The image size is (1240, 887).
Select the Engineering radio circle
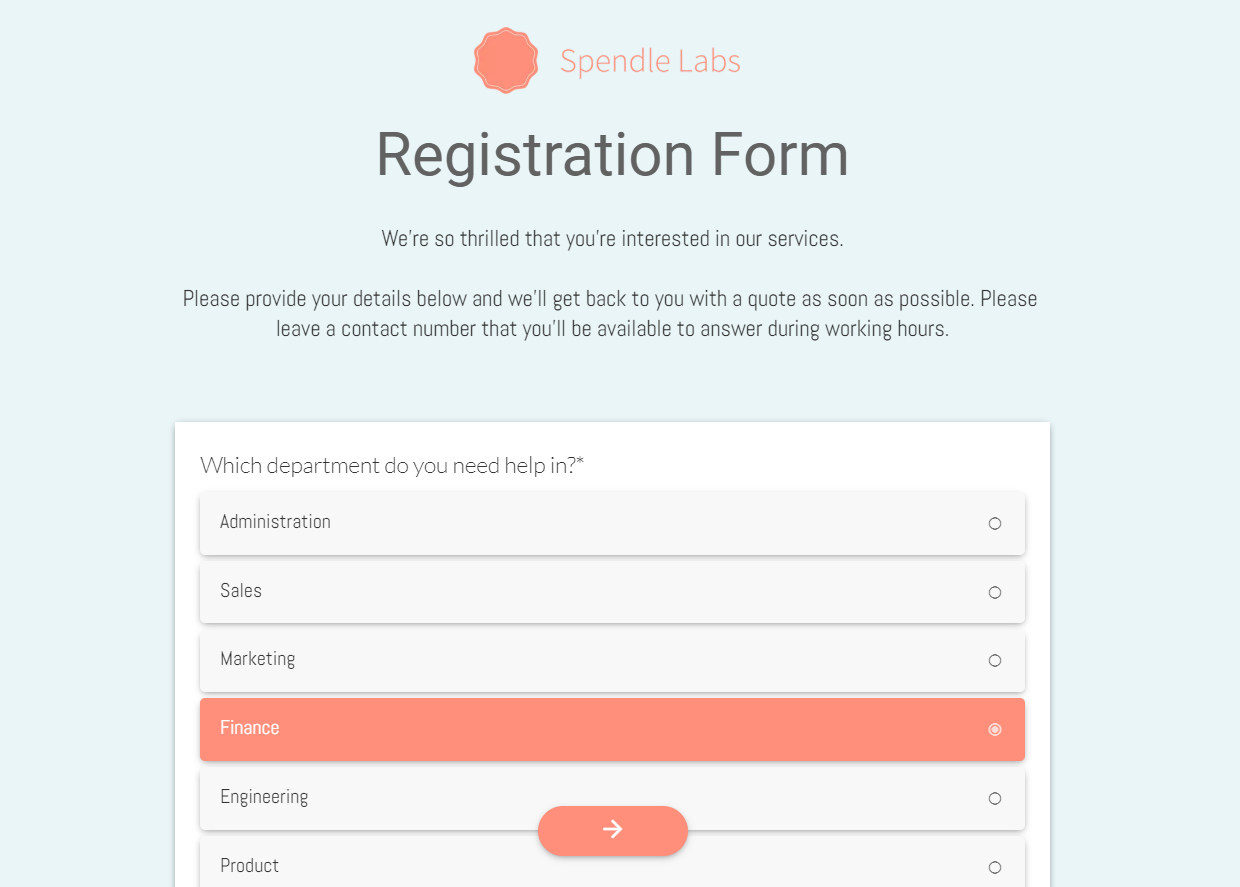coord(995,798)
